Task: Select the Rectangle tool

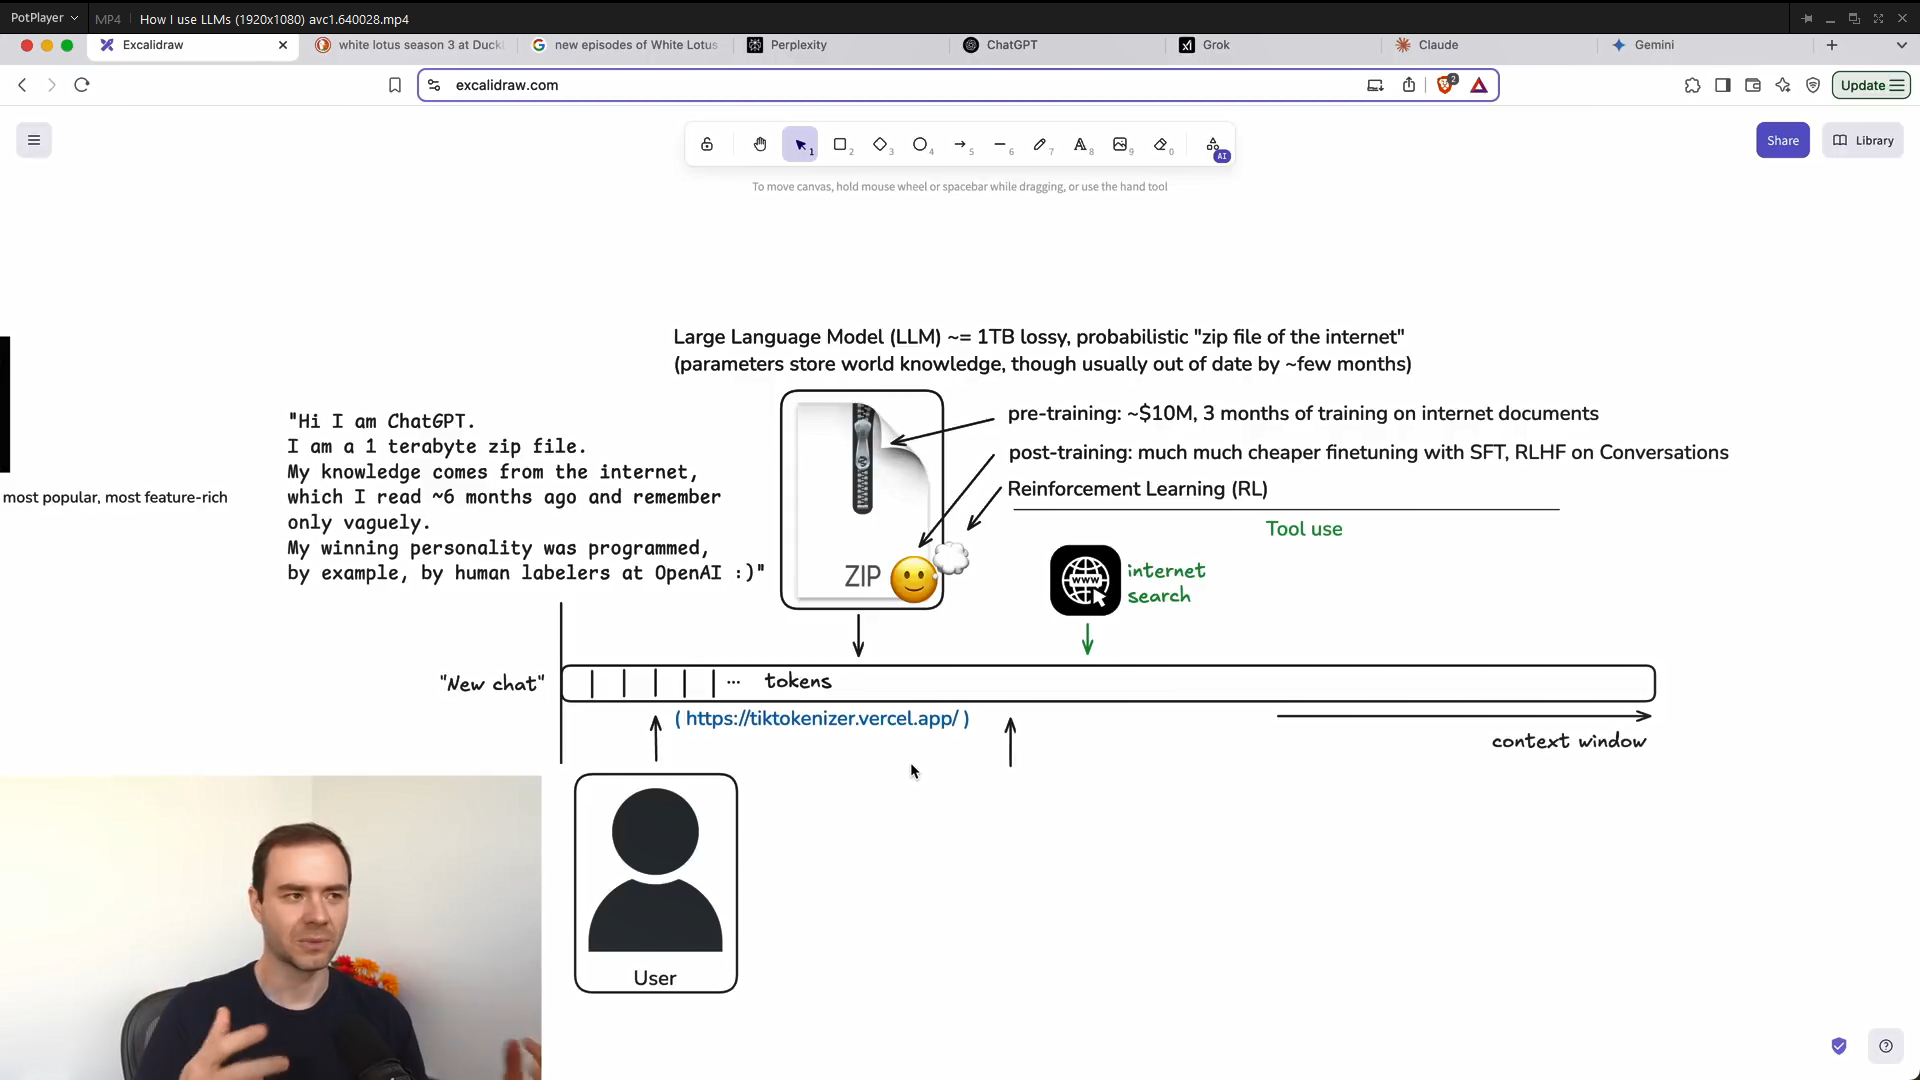Action: pos(841,144)
